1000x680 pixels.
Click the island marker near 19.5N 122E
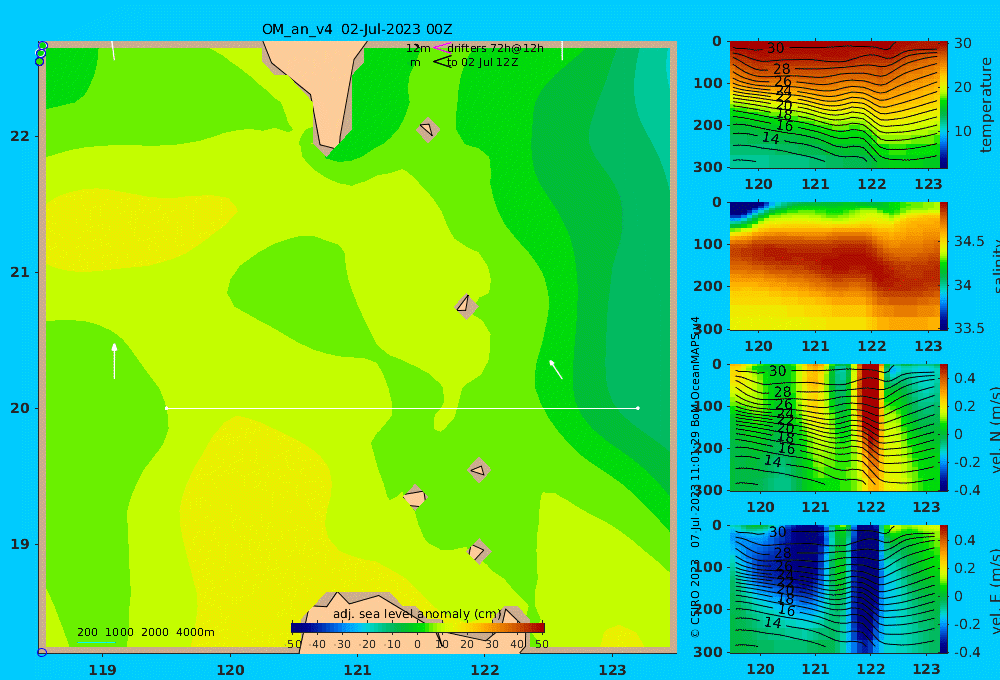[479, 471]
